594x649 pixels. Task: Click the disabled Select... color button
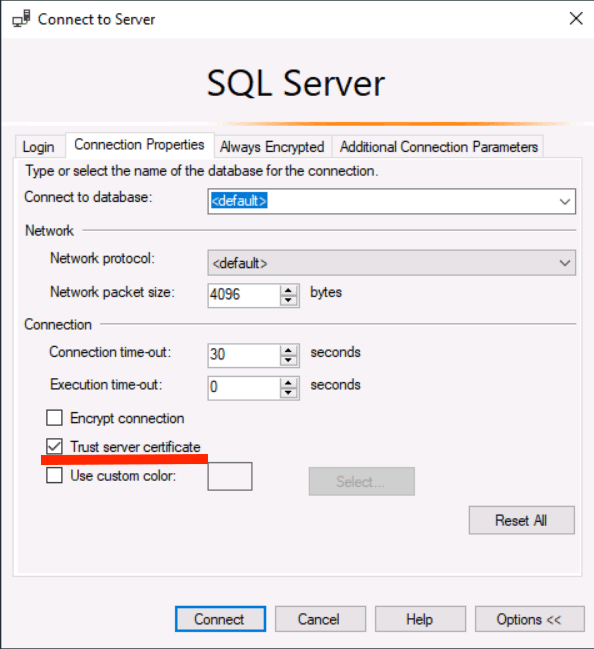point(361,481)
